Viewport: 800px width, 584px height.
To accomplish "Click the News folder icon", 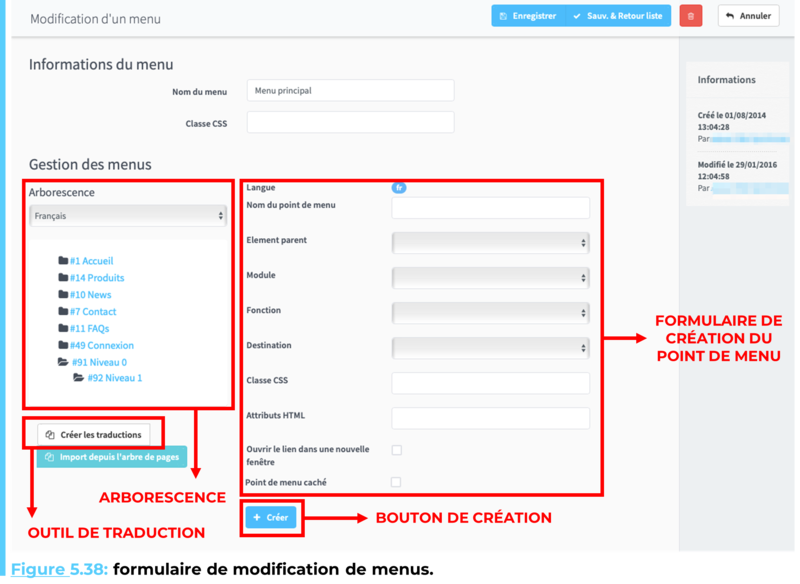I will click(63, 294).
